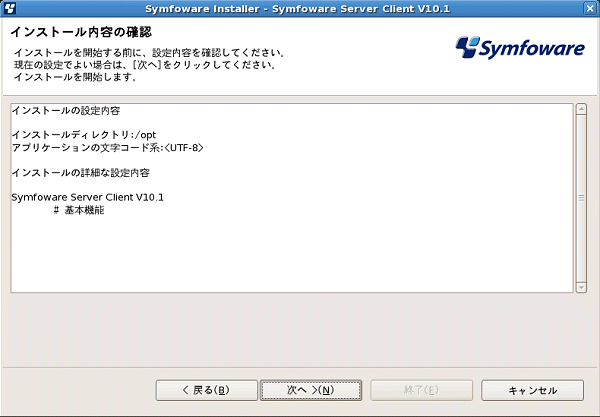Click the キャンセル button
This screenshot has height=417, width=600.
pyautogui.click(x=532, y=390)
